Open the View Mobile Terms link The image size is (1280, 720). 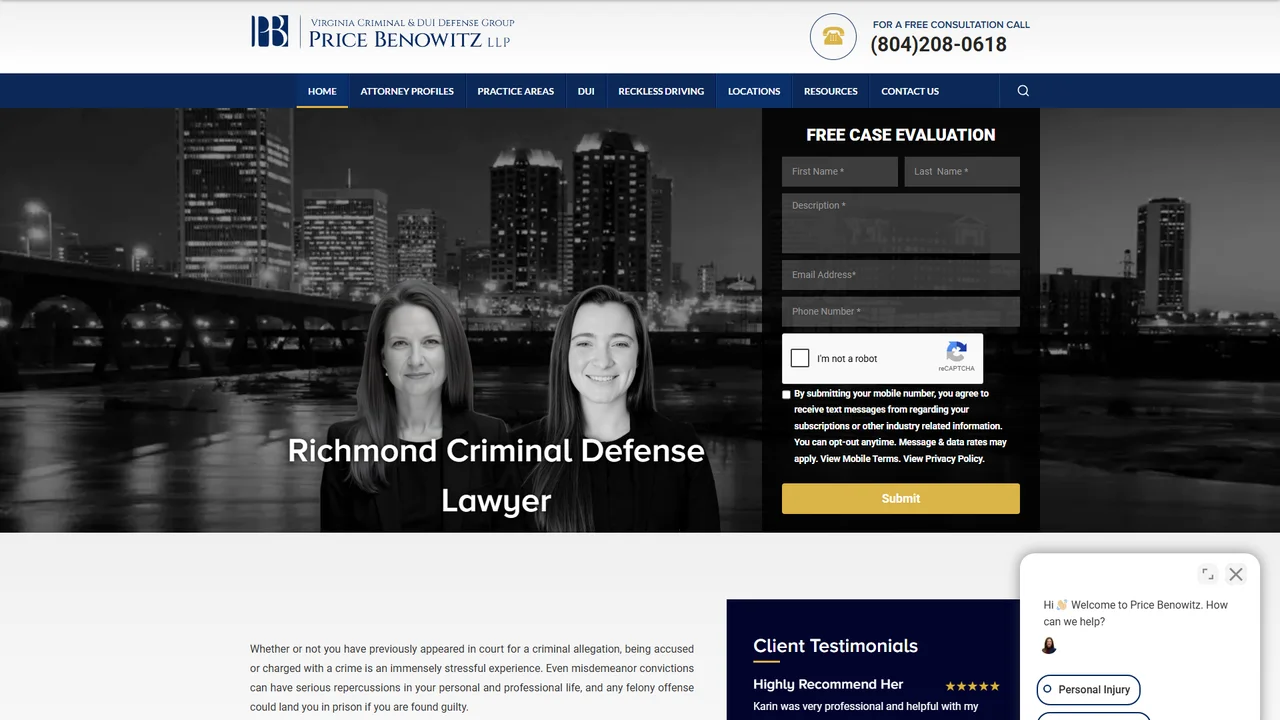859,459
